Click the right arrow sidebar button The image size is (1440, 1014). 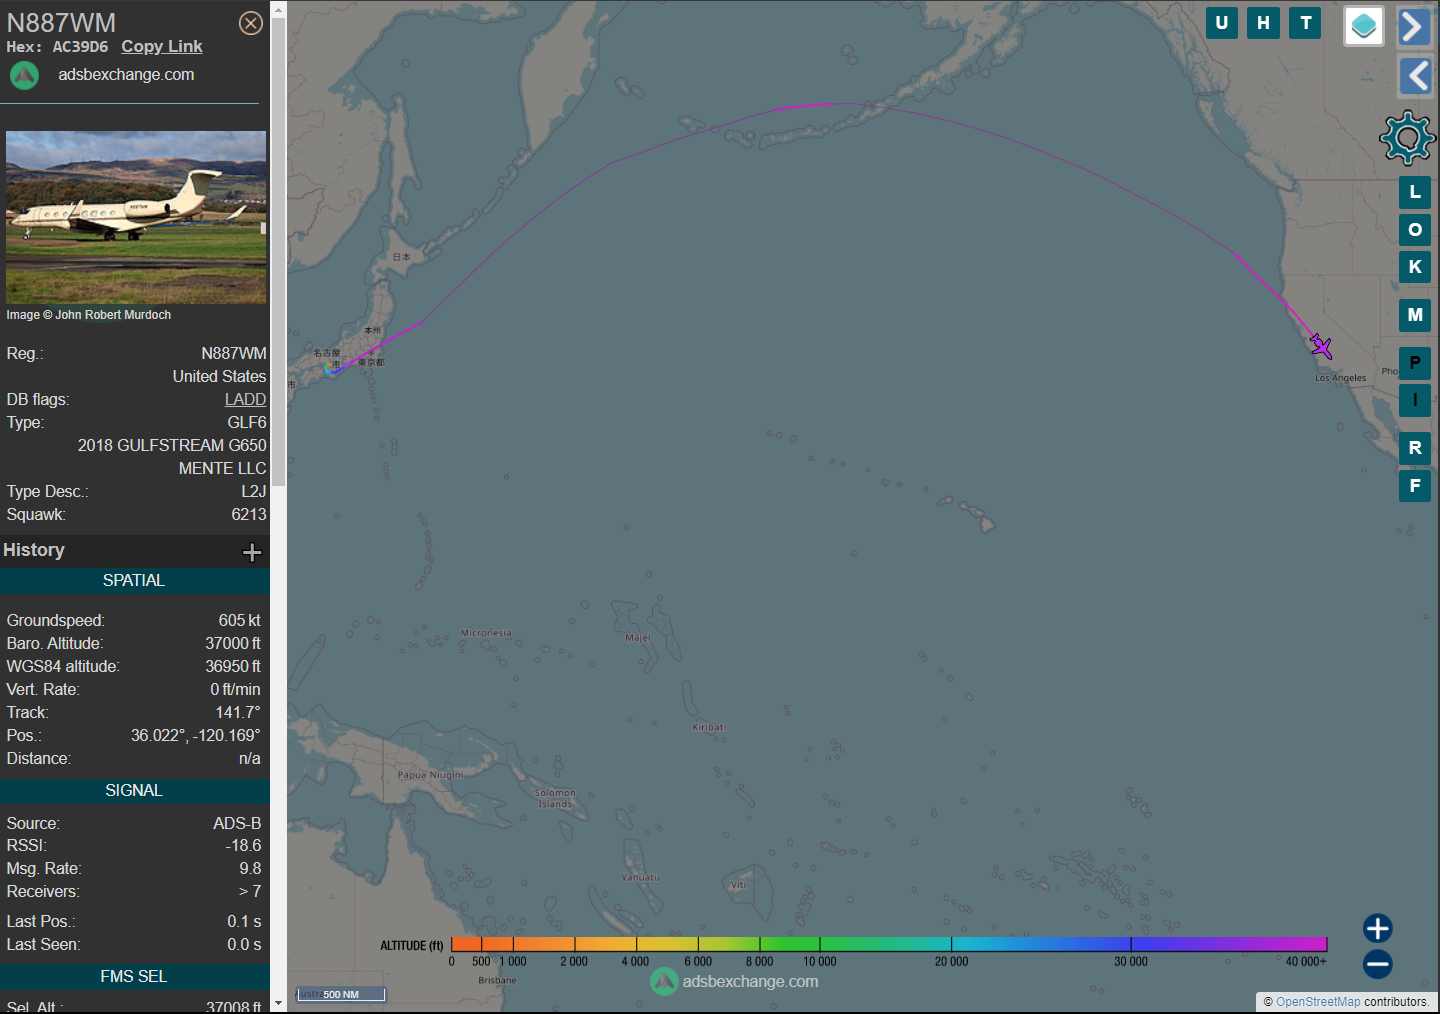(x=1414, y=26)
